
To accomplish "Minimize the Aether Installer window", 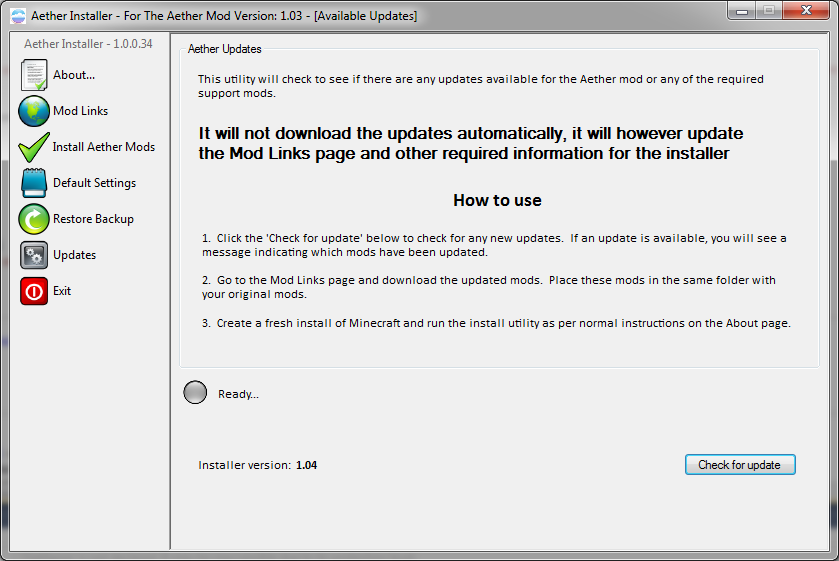I will point(742,11).
